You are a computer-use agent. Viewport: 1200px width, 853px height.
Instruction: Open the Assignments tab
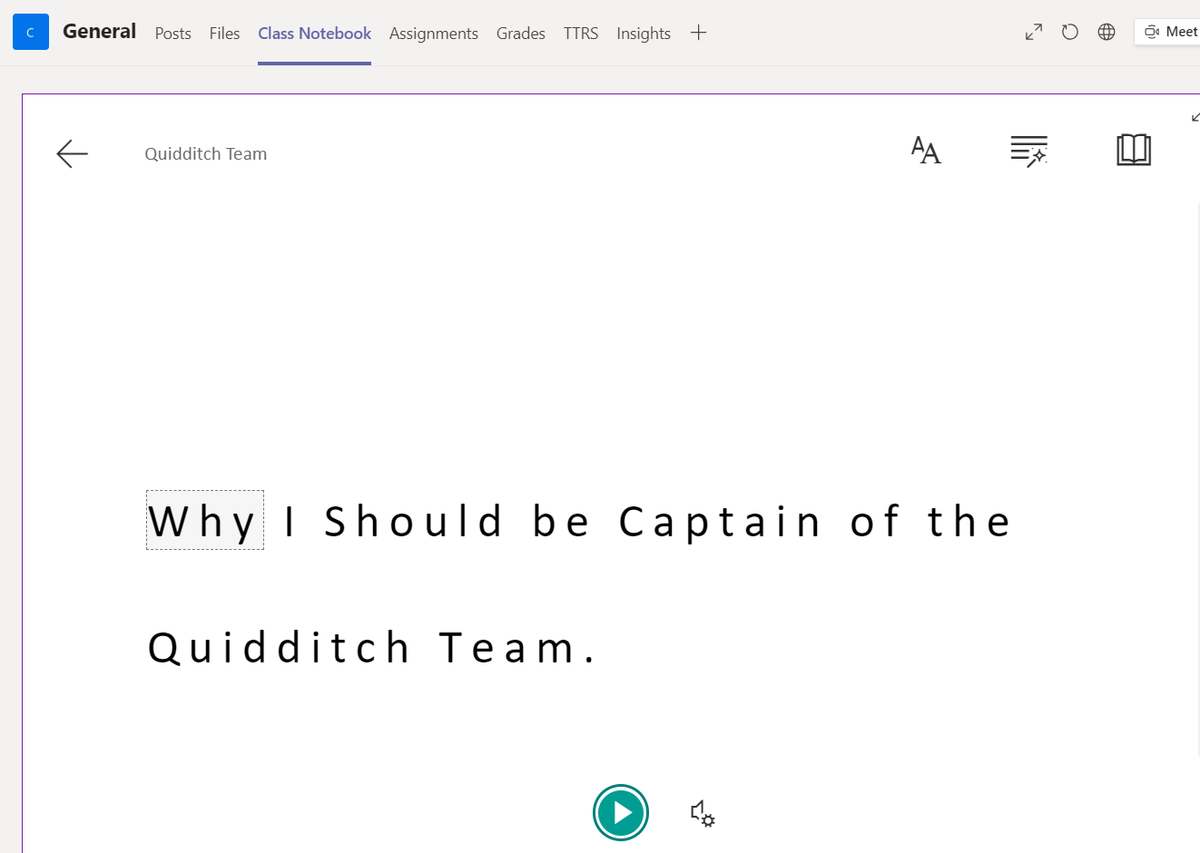pyautogui.click(x=433, y=33)
